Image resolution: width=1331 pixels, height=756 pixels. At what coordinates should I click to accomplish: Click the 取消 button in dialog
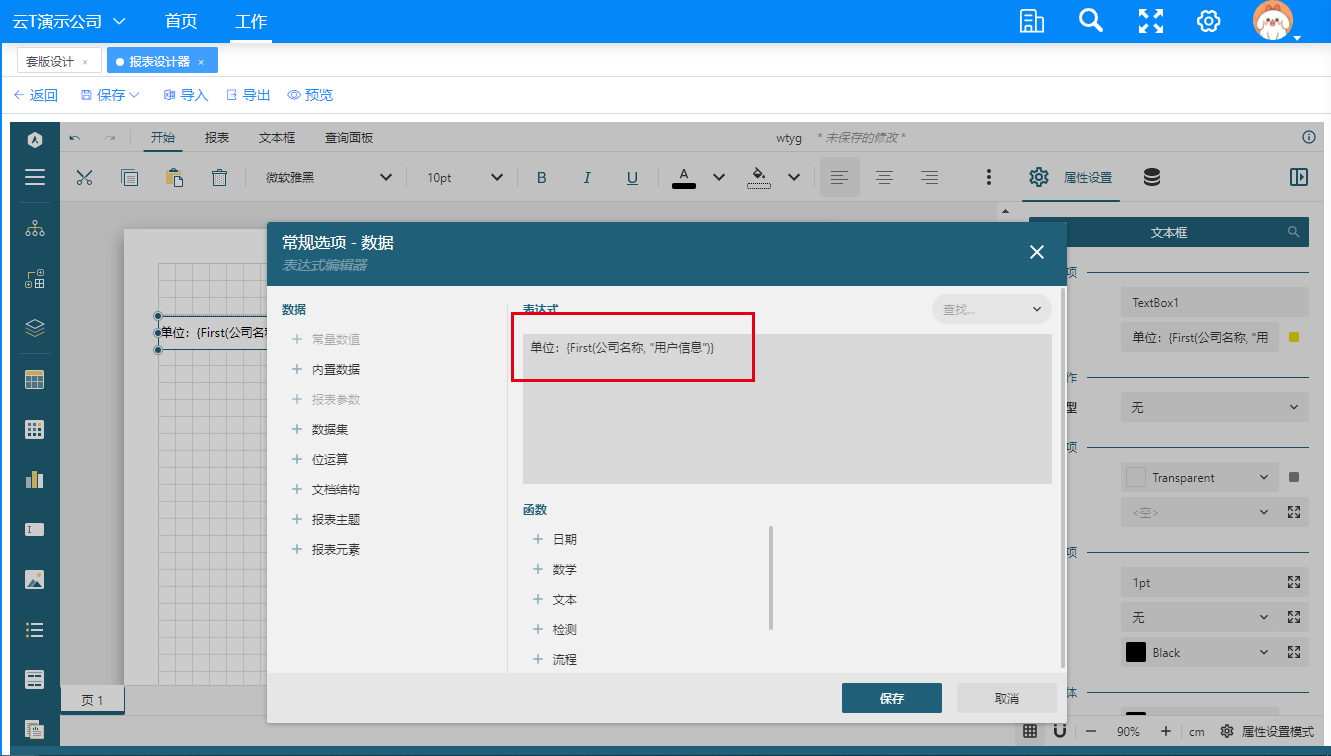coord(1006,698)
